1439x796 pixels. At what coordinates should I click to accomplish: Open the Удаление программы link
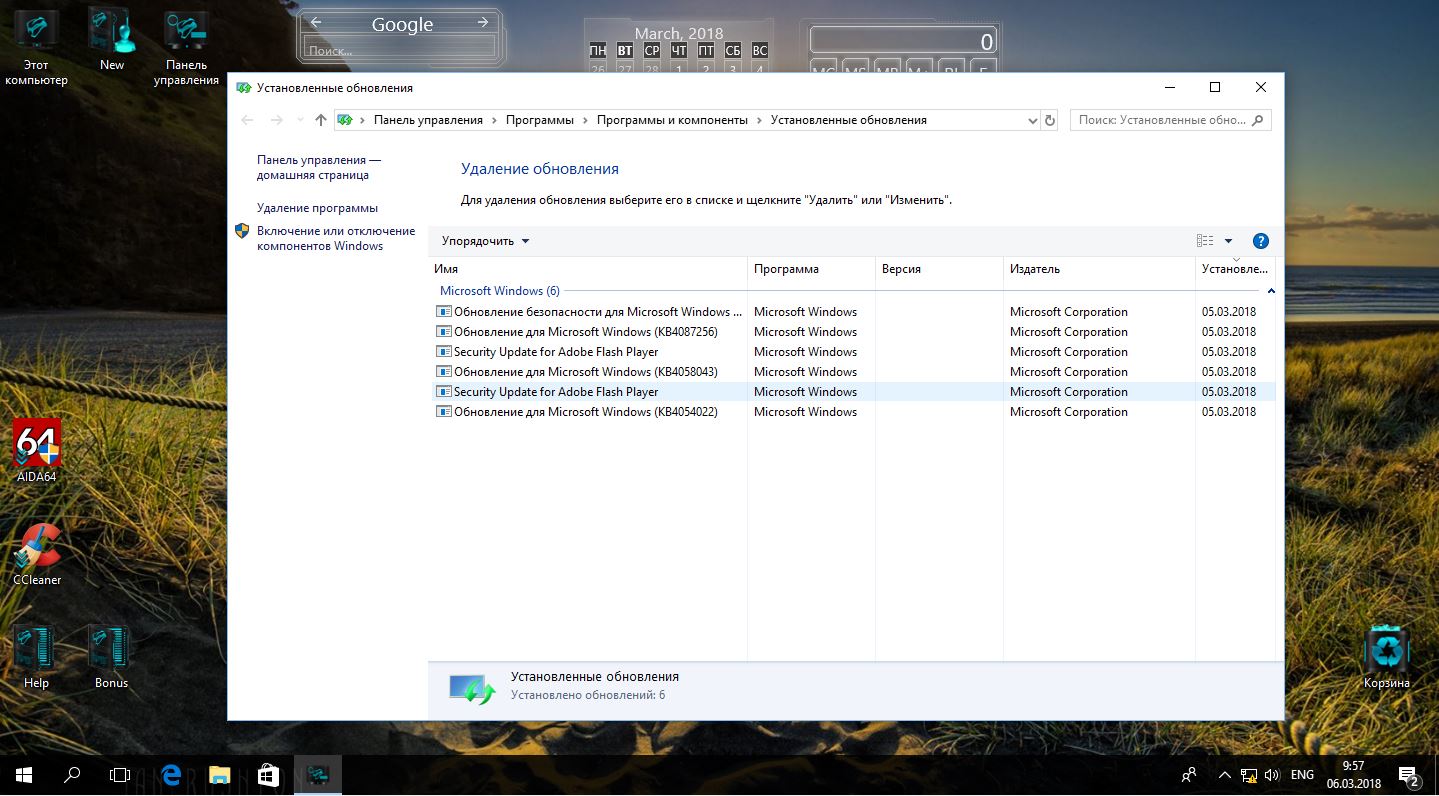point(317,208)
